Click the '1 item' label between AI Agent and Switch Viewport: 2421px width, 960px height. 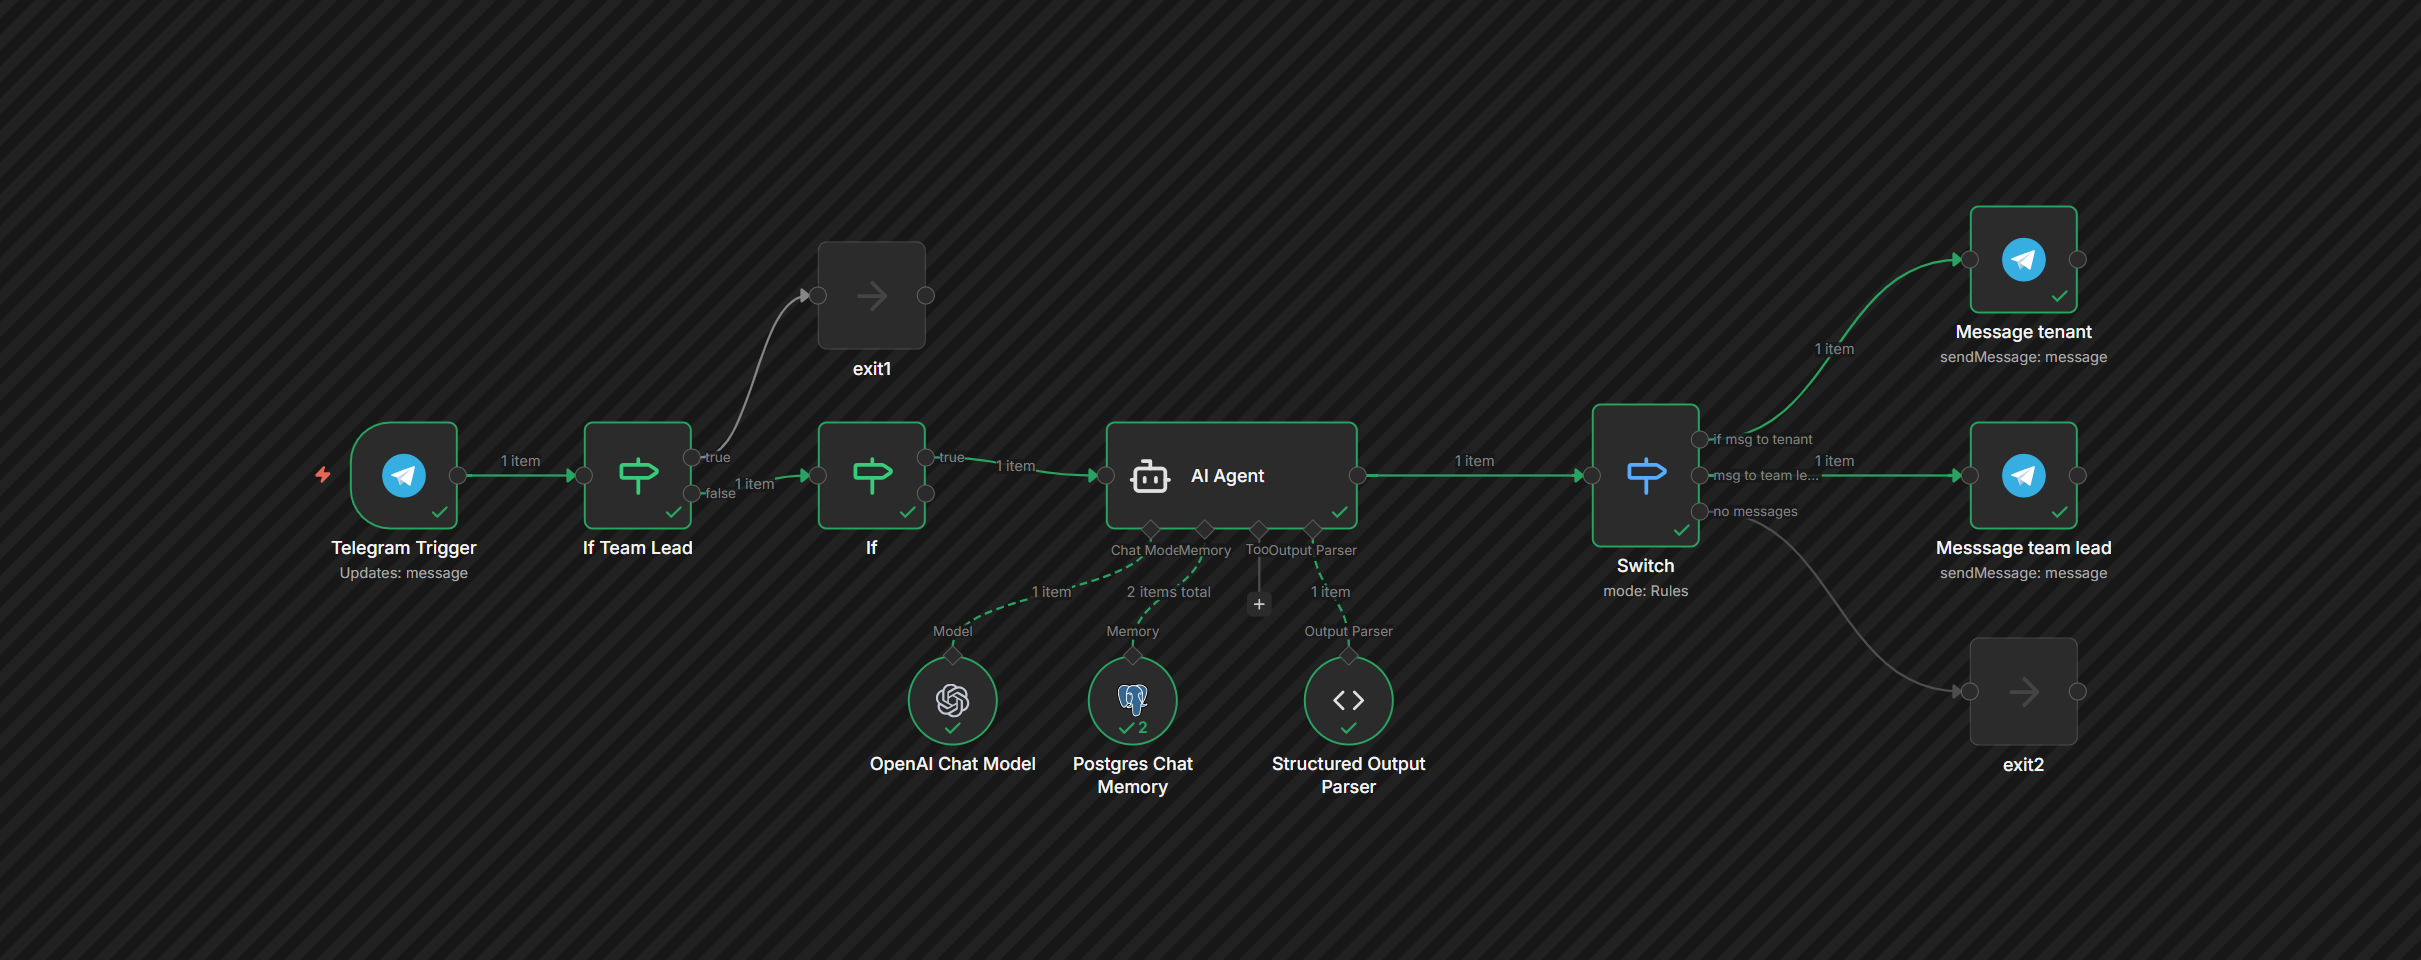click(1475, 461)
